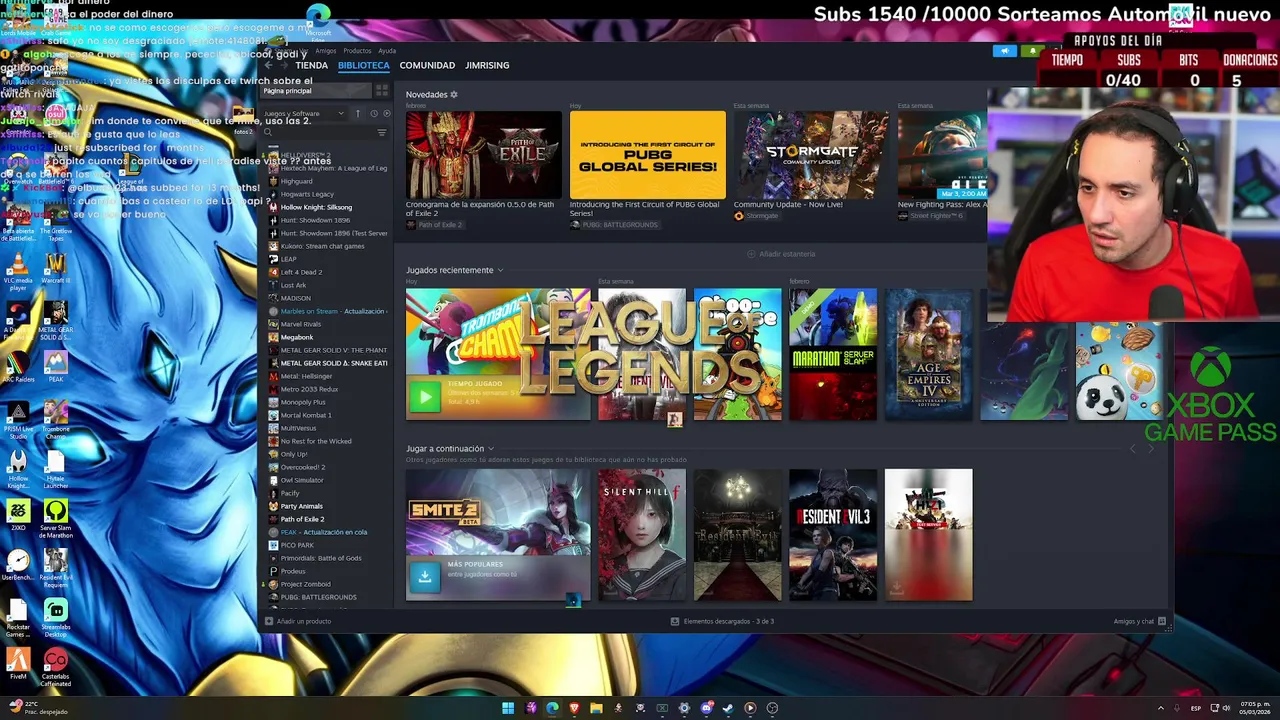Viewport: 1280px width, 720px height.
Task: Select the BIBLIOTECA tab
Action: (x=364, y=65)
